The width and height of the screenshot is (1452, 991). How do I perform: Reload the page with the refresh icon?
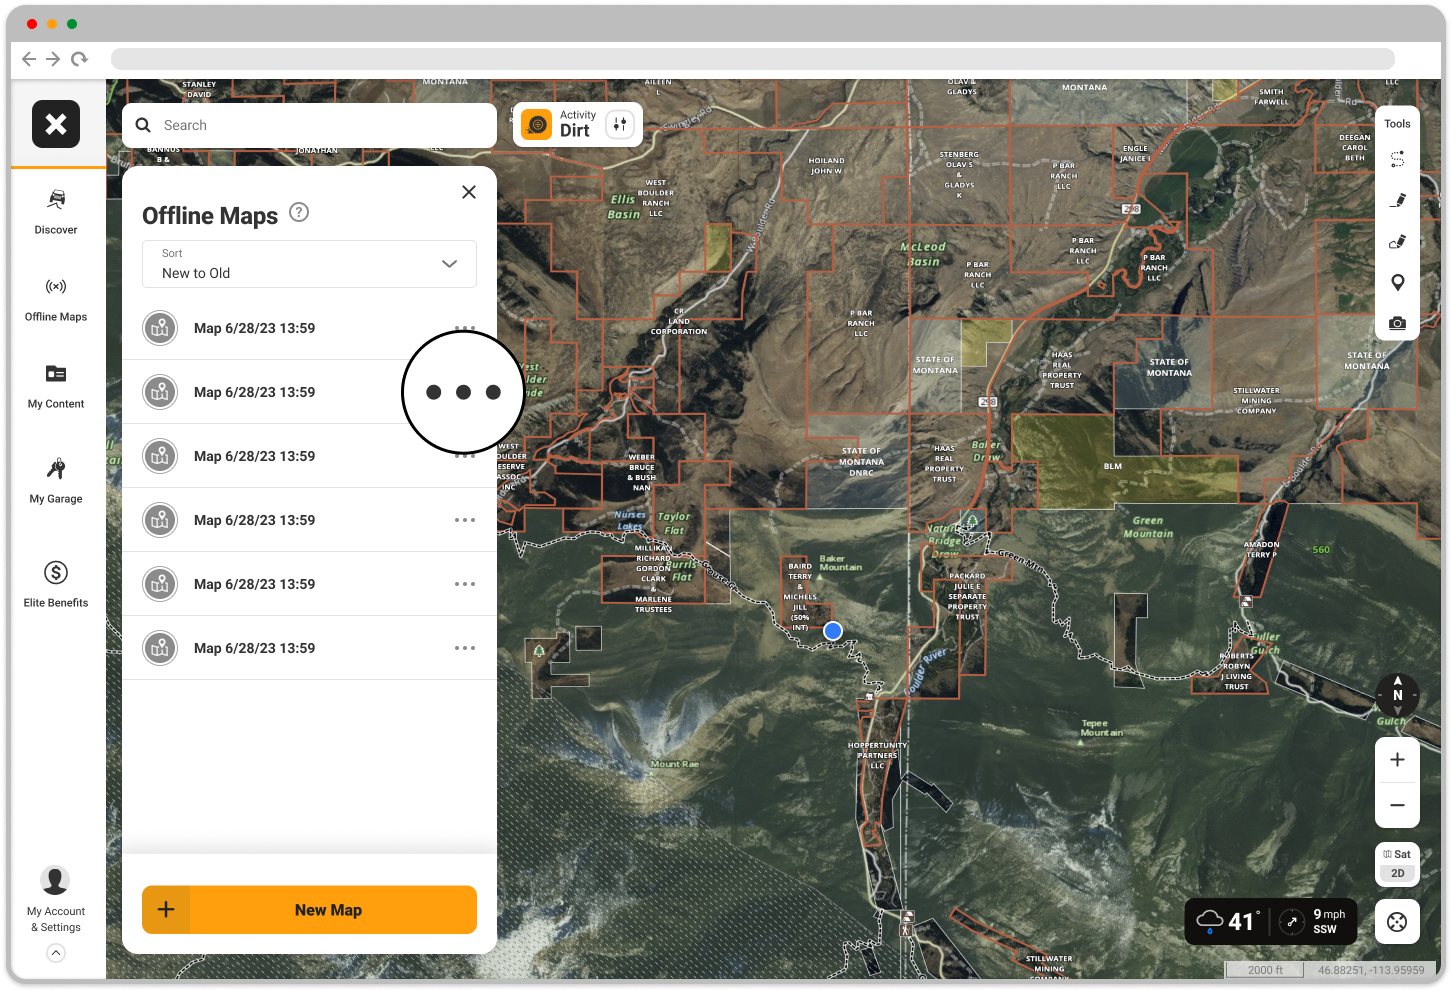pyautogui.click(x=79, y=59)
